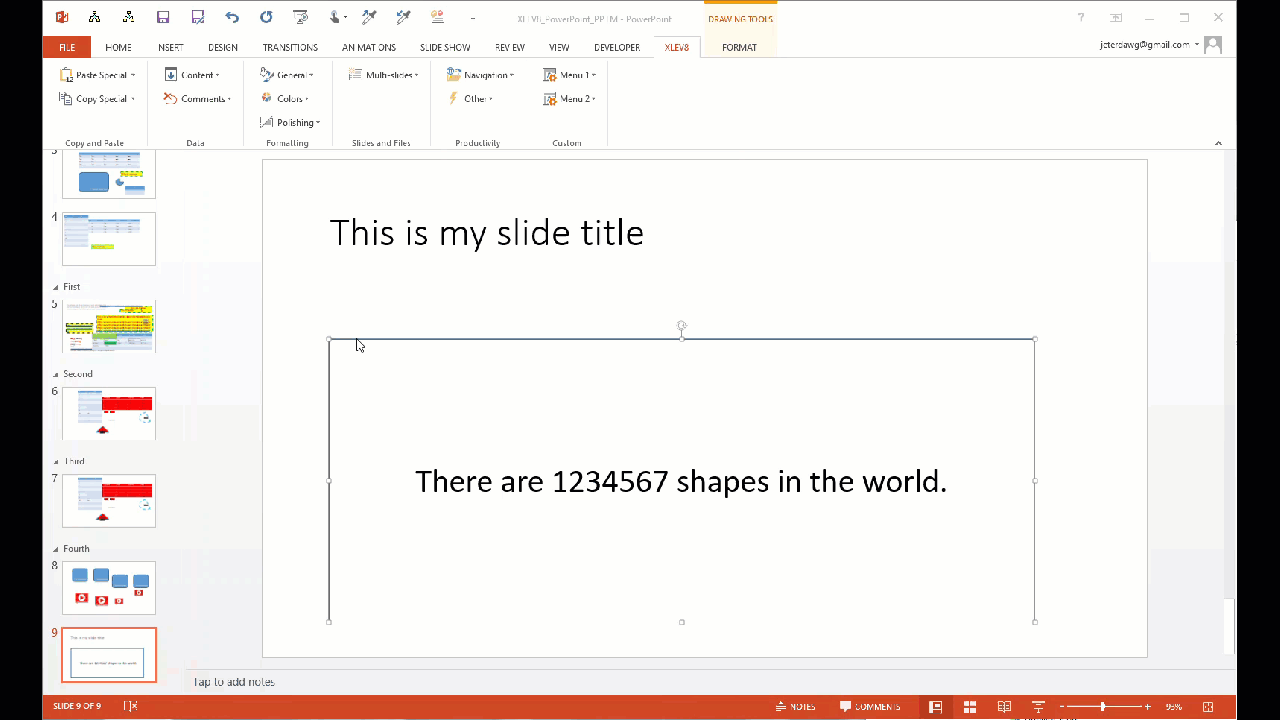Switch to the Drawing Tools FORMAT tab
Screen dimensions: 1280x720
[739, 47]
